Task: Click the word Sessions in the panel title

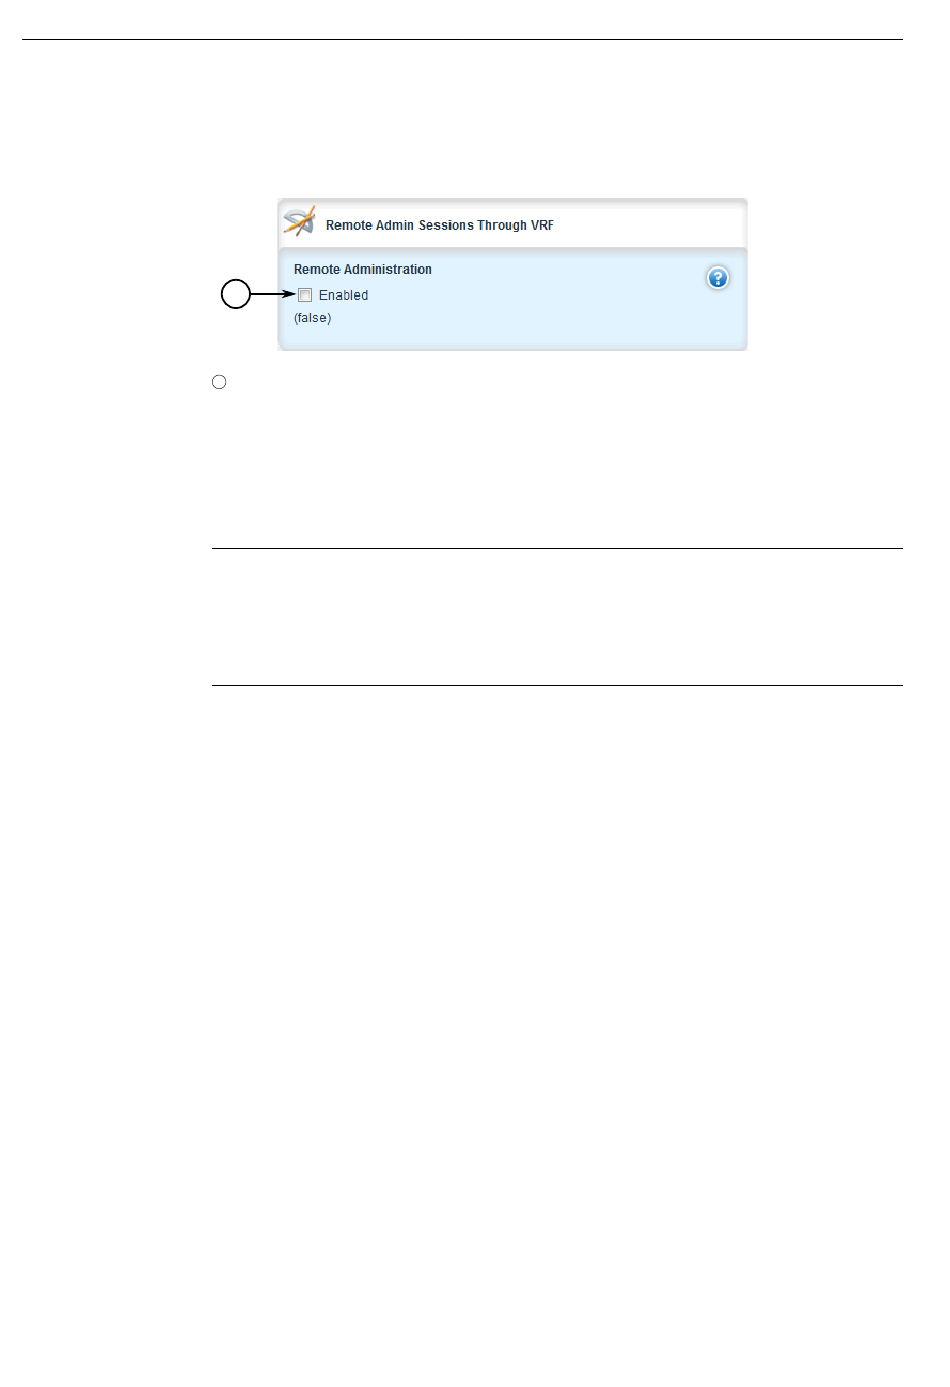Action: [x=446, y=225]
